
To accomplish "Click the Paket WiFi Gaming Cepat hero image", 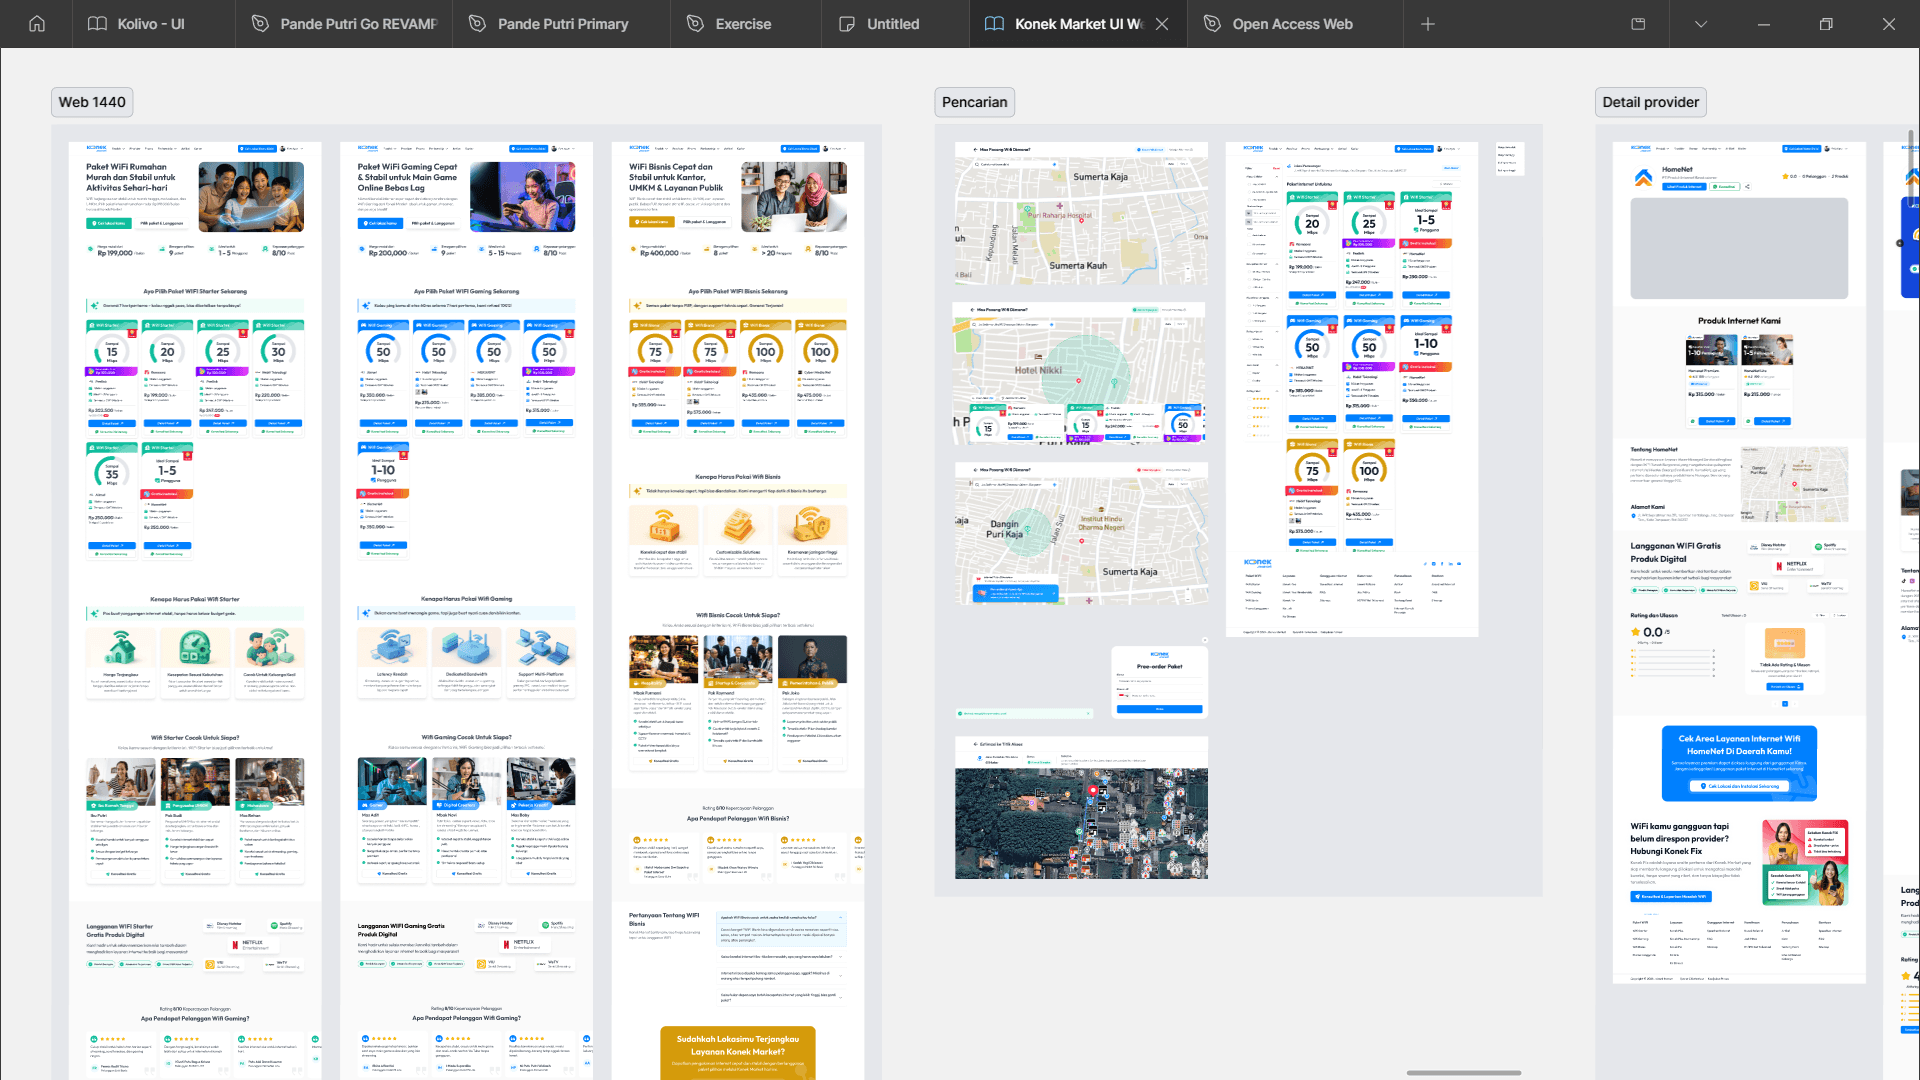I will click(x=522, y=197).
